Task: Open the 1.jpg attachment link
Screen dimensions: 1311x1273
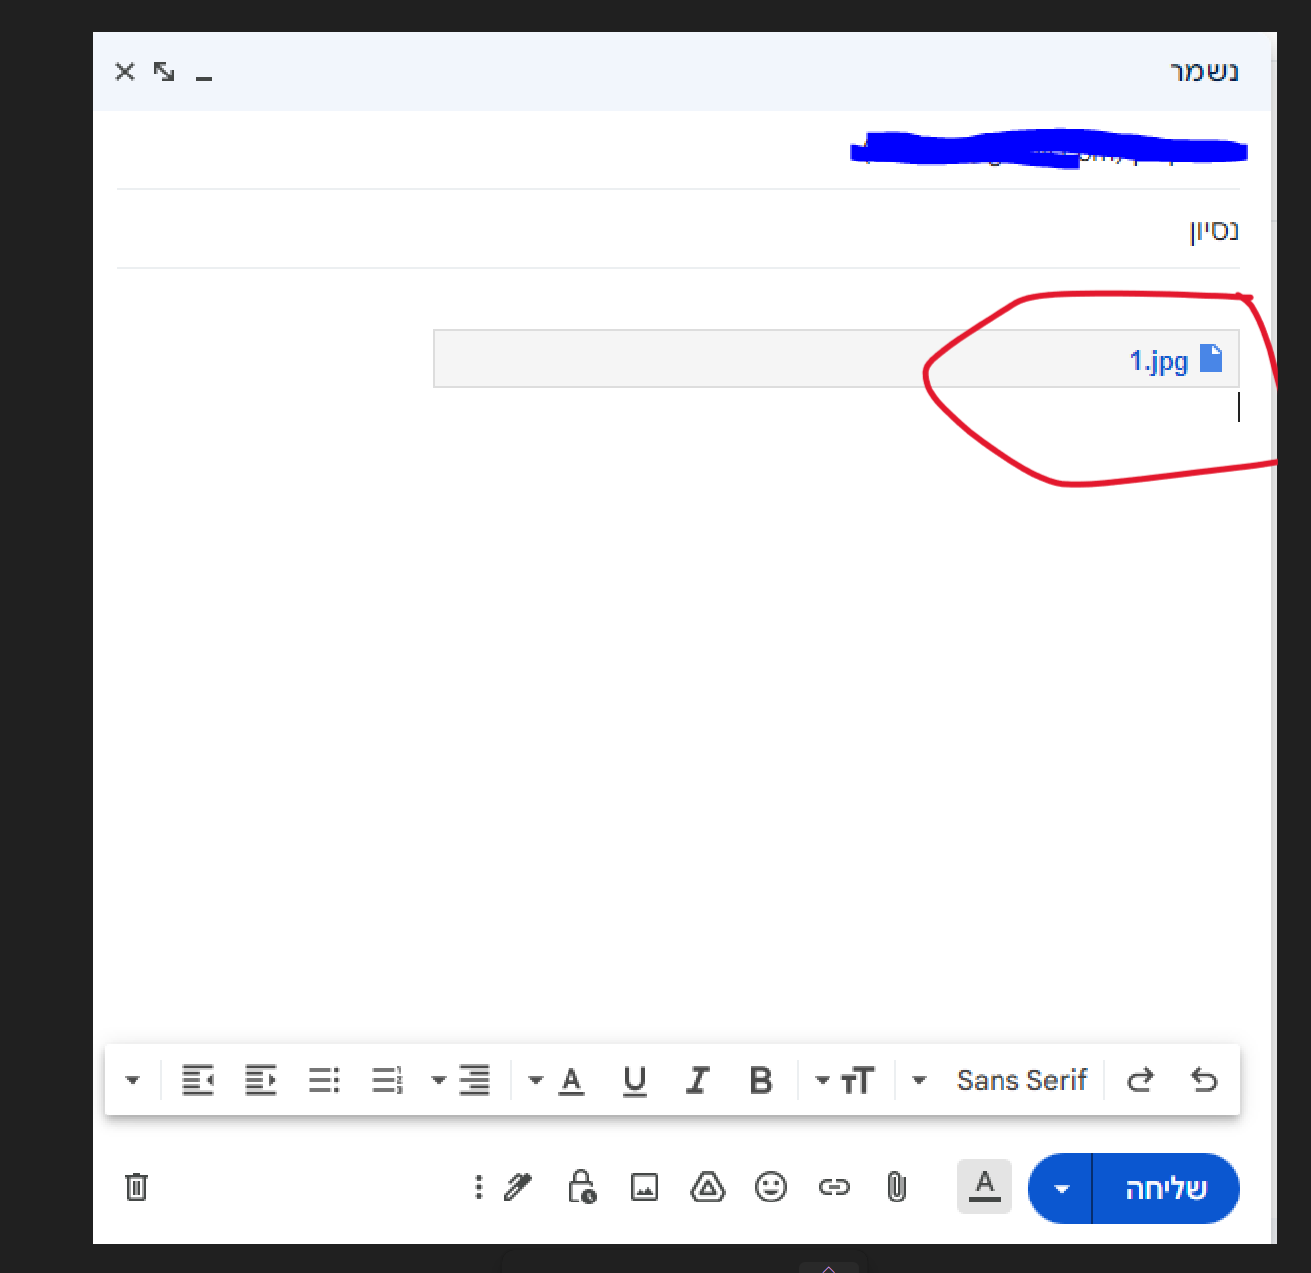Action: pos(1158,360)
